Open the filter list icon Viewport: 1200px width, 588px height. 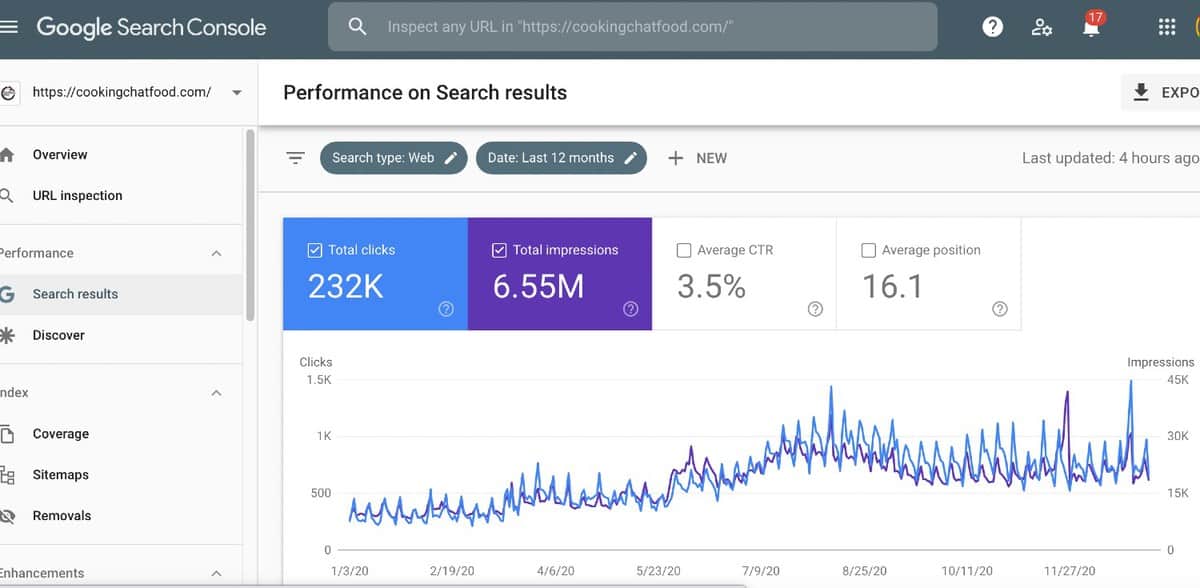[295, 158]
